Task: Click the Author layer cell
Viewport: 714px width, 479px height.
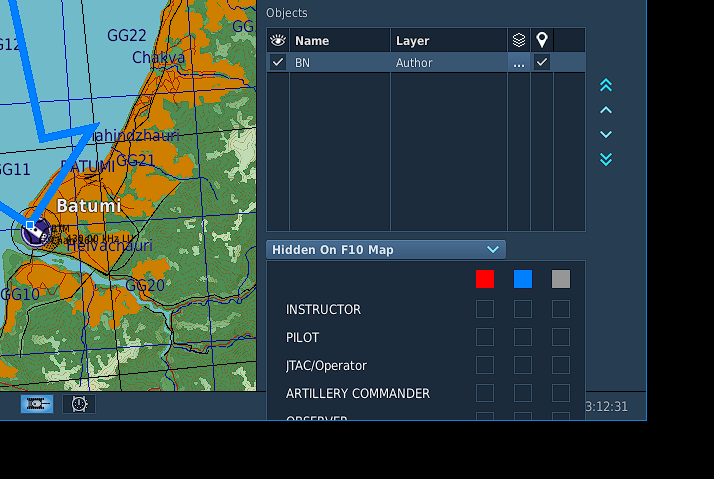Action: (x=449, y=62)
